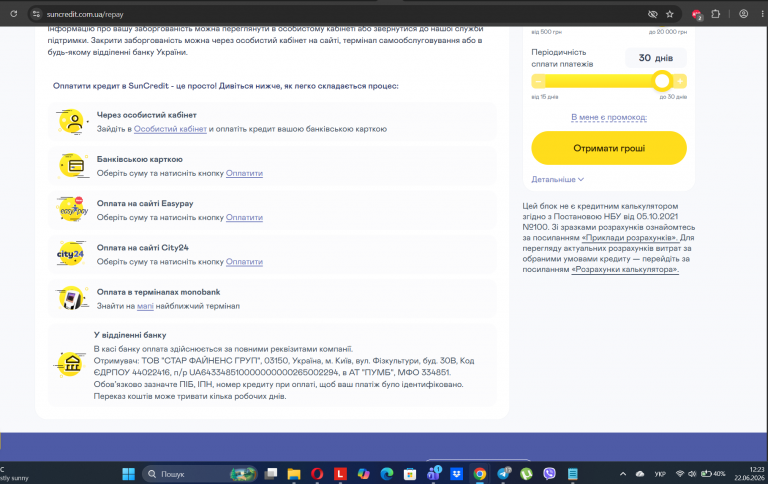Click the bank branch building icon
The height and width of the screenshot is (484, 768).
coord(71,364)
